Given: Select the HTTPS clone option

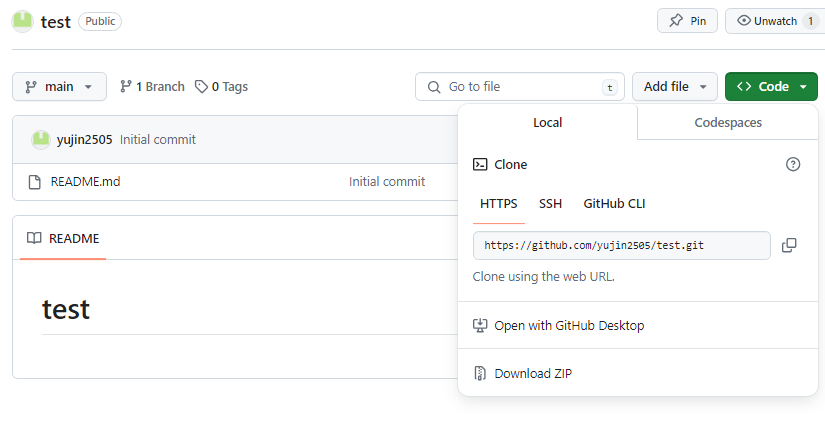Looking at the screenshot, I should click(499, 204).
